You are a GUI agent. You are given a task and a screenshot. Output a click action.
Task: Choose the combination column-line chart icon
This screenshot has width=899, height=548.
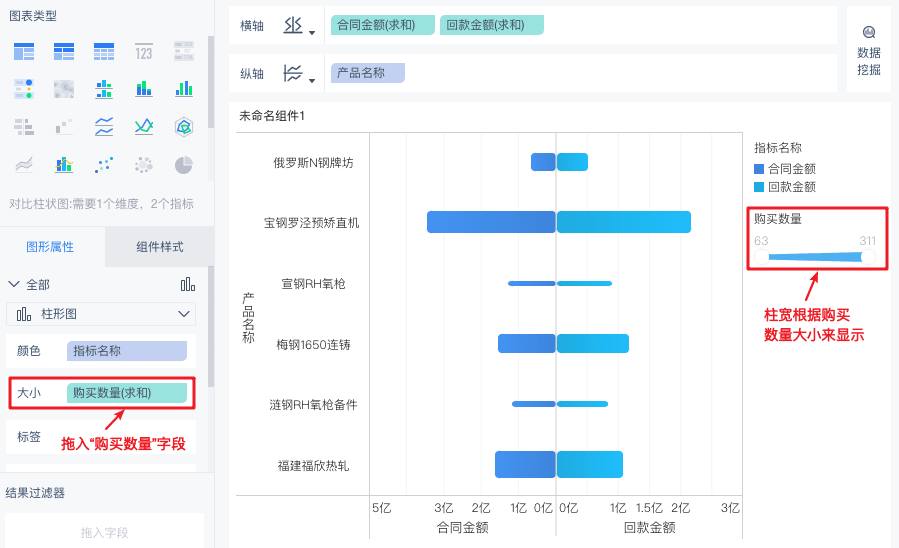click(64, 165)
